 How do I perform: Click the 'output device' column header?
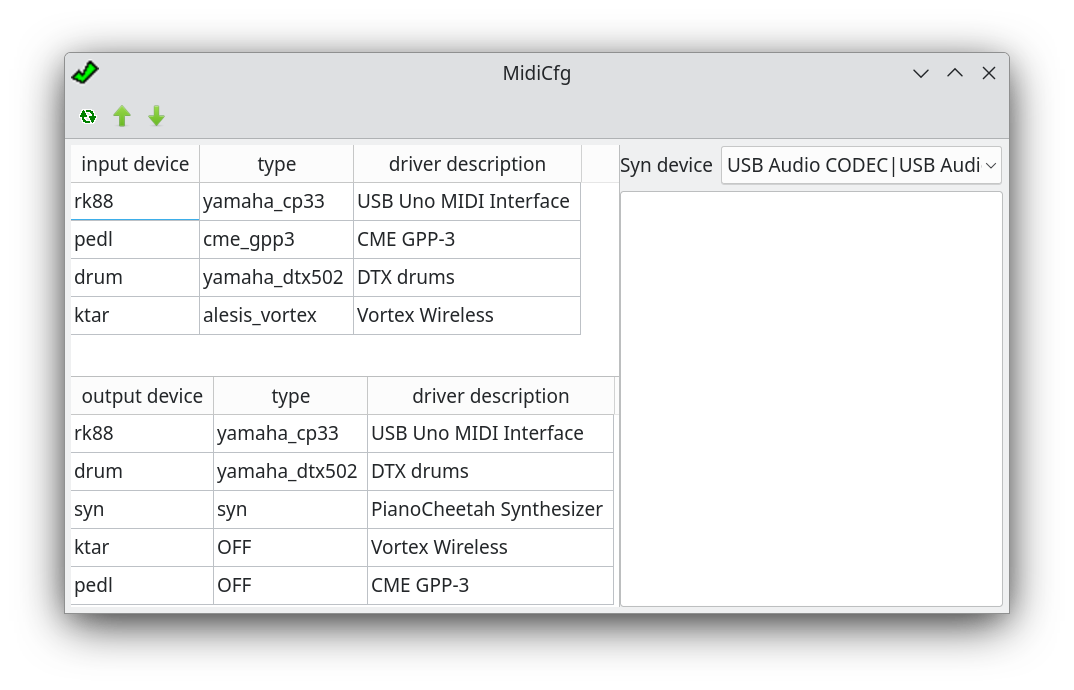142,396
